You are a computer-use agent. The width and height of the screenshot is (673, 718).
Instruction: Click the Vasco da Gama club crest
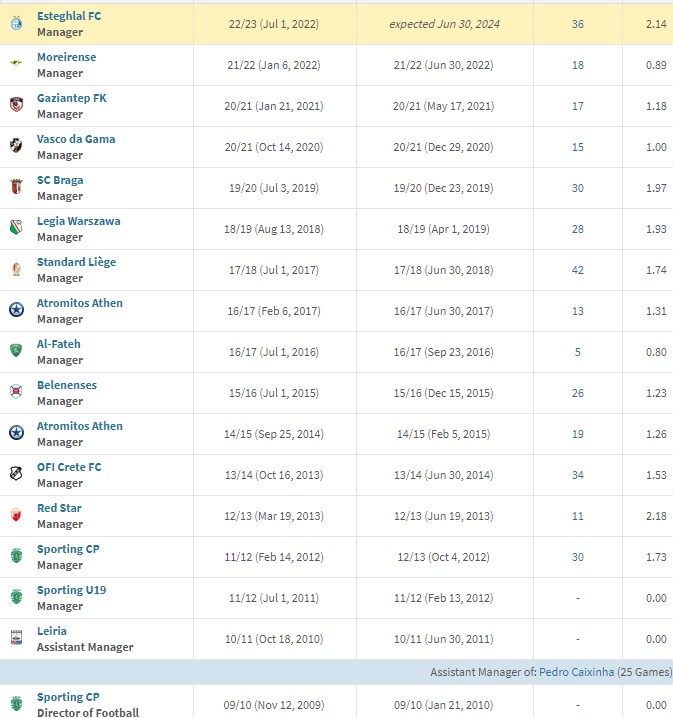[16, 146]
